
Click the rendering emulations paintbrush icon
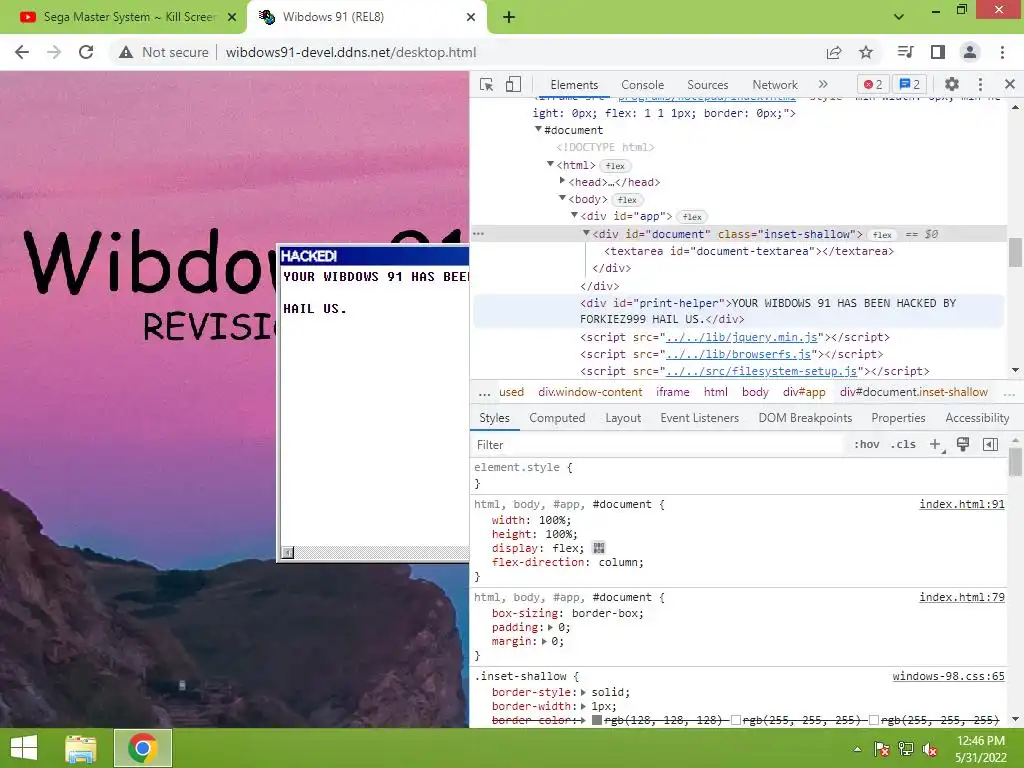963,444
